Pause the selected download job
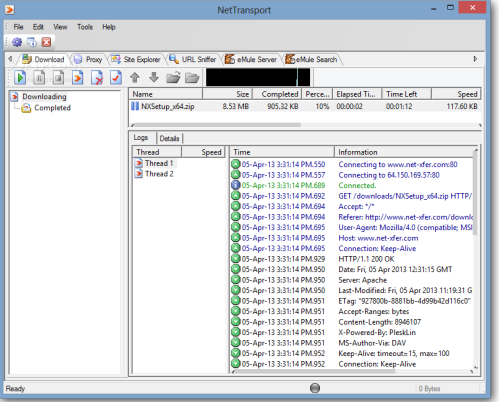 [x=39, y=78]
